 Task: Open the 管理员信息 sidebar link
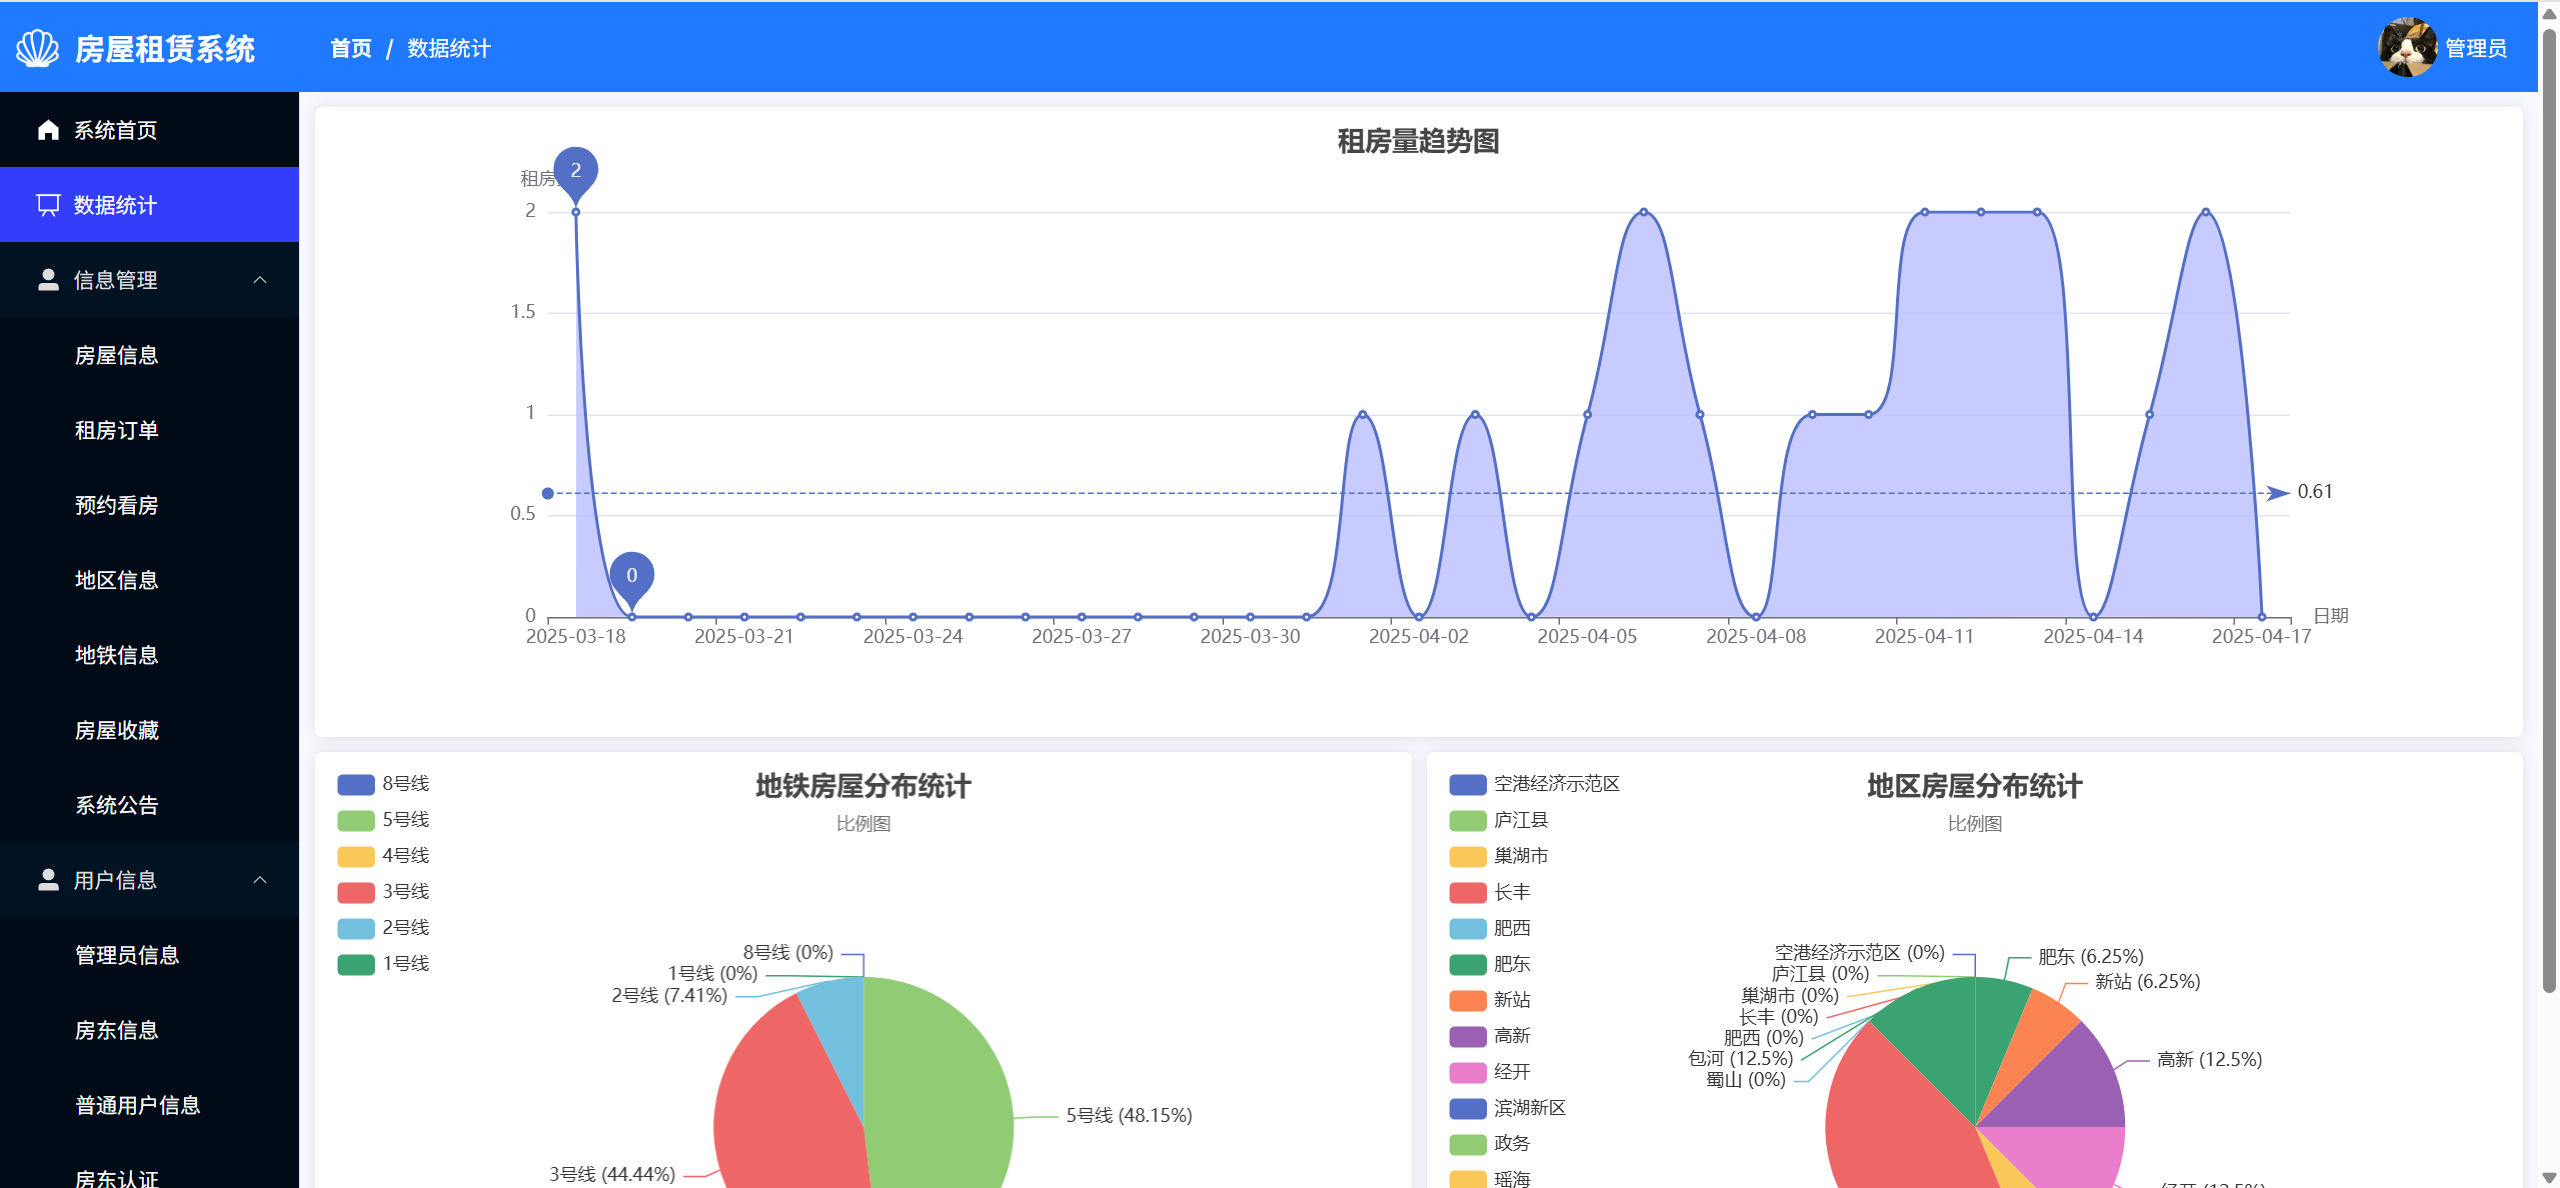tap(127, 955)
